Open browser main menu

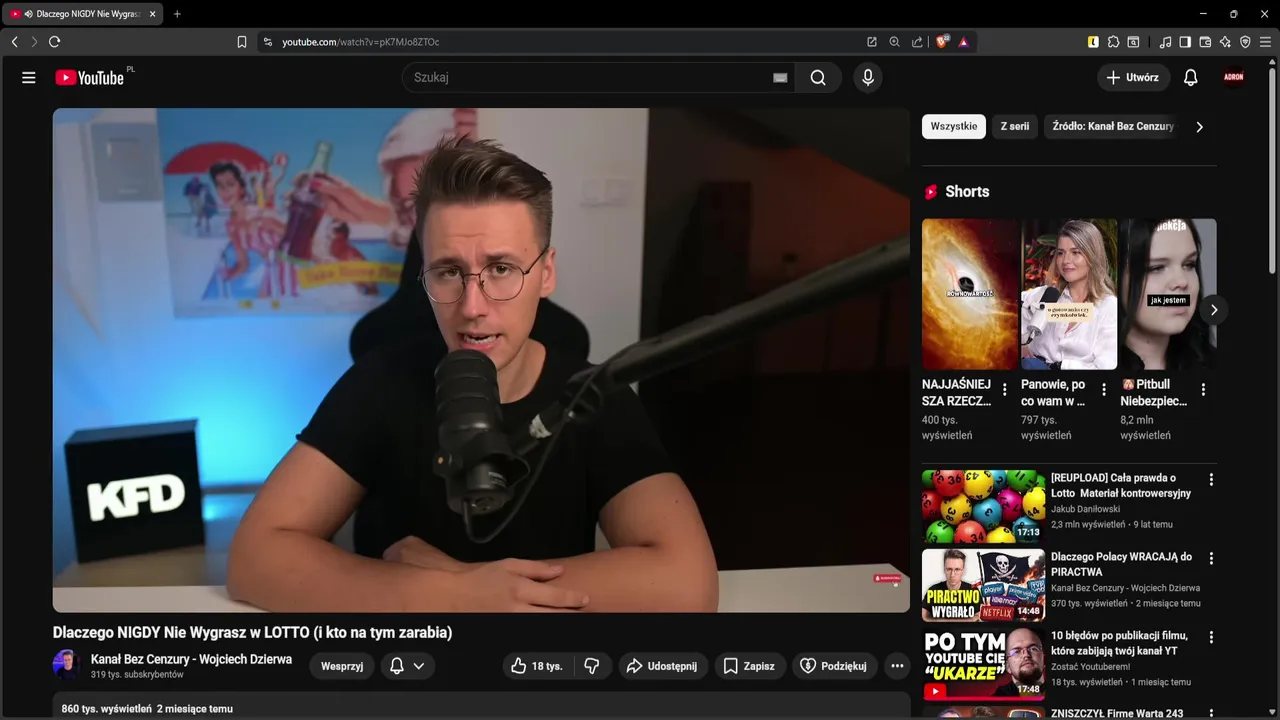1266,42
